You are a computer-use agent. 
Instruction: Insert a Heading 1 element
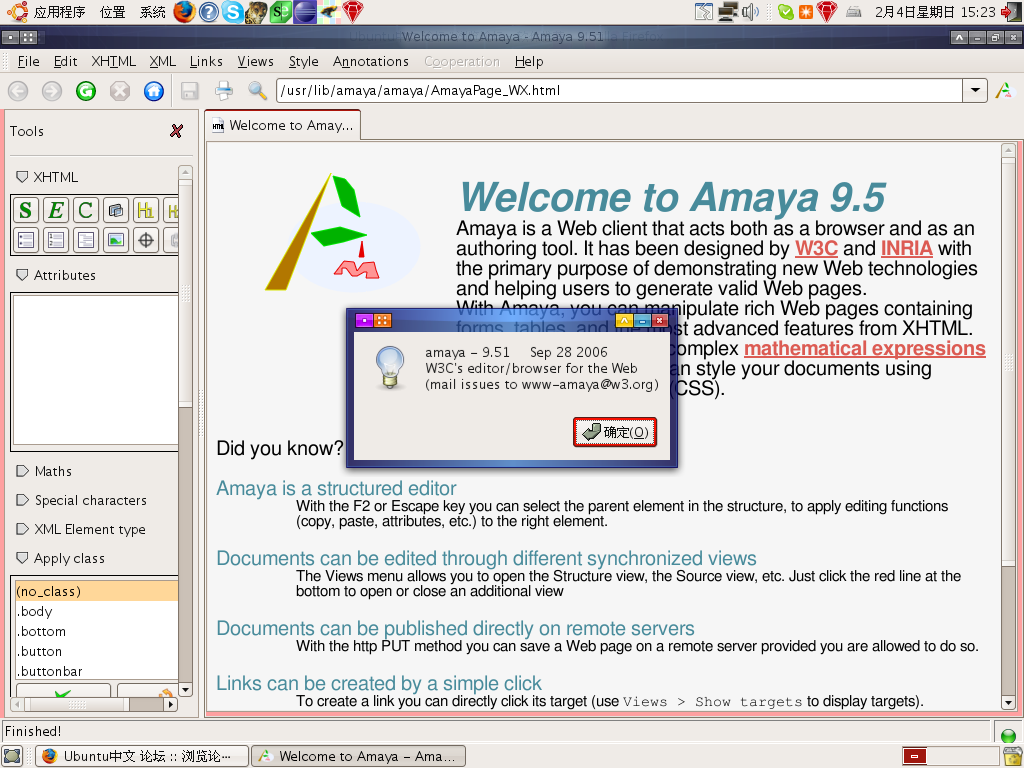pos(146,210)
